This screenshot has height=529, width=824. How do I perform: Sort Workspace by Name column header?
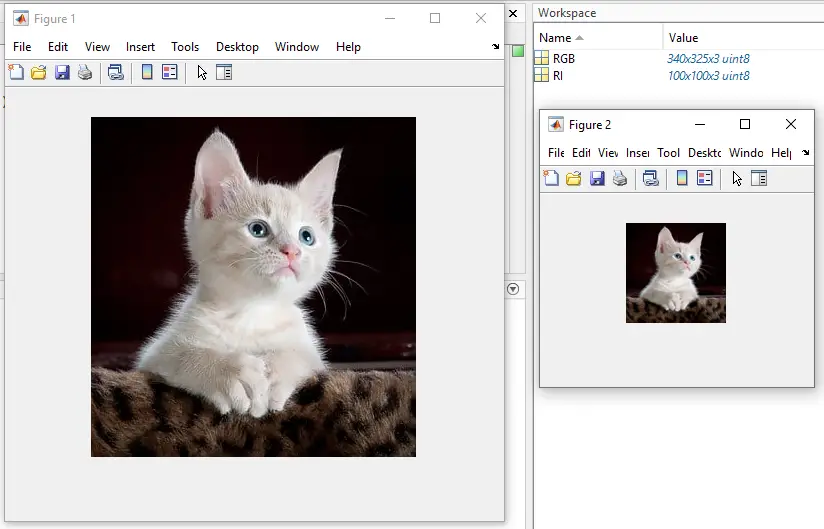(x=598, y=38)
